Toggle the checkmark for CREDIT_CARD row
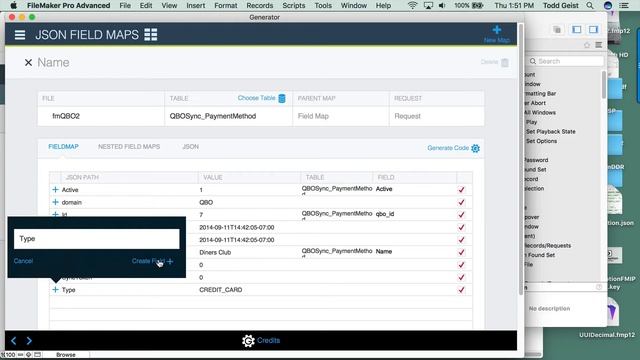 (x=462, y=290)
